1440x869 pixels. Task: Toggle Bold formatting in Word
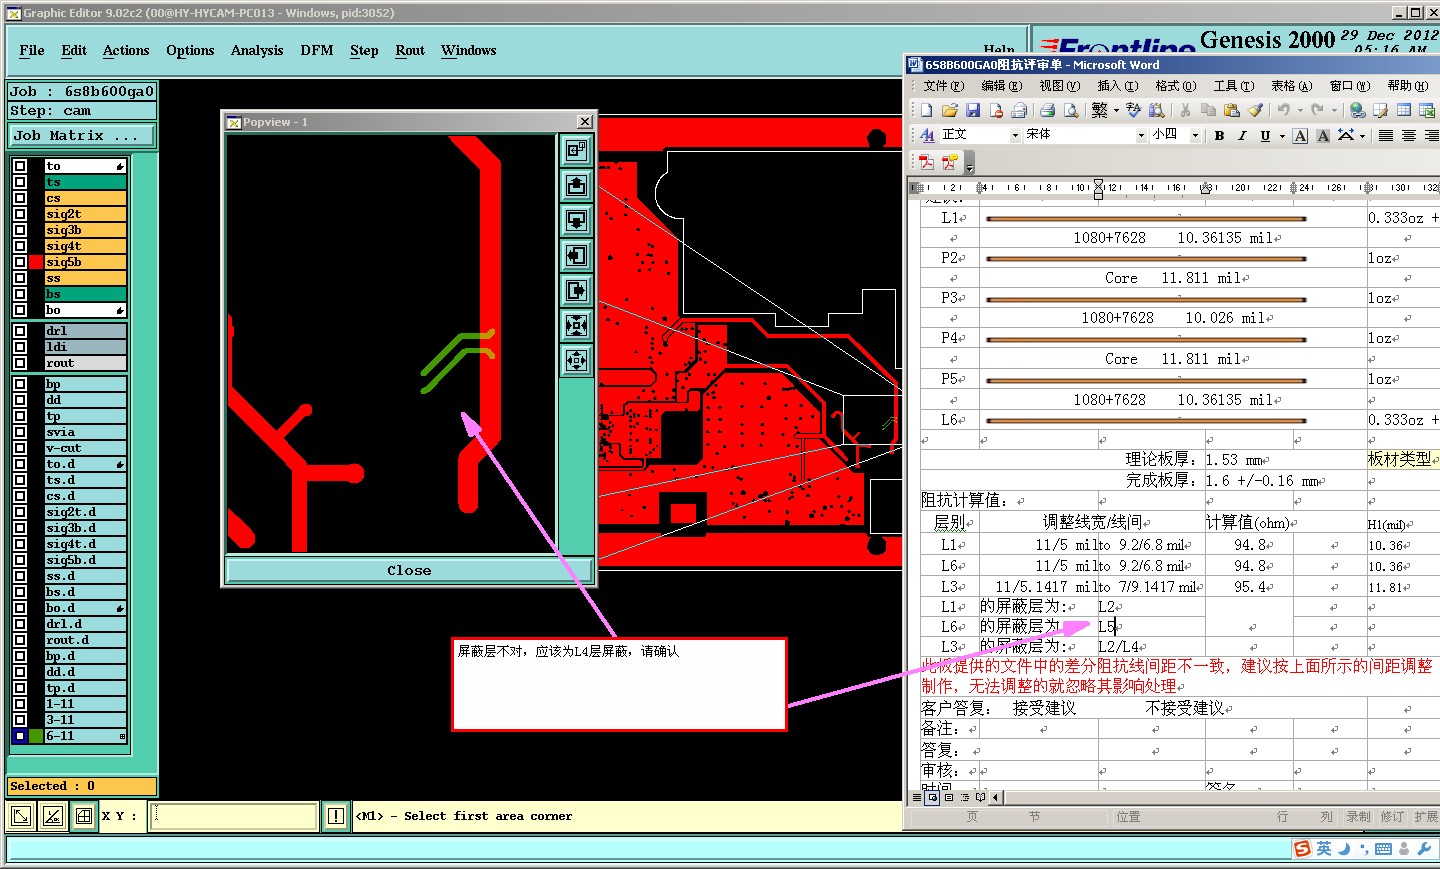(x=1219, y=135)
